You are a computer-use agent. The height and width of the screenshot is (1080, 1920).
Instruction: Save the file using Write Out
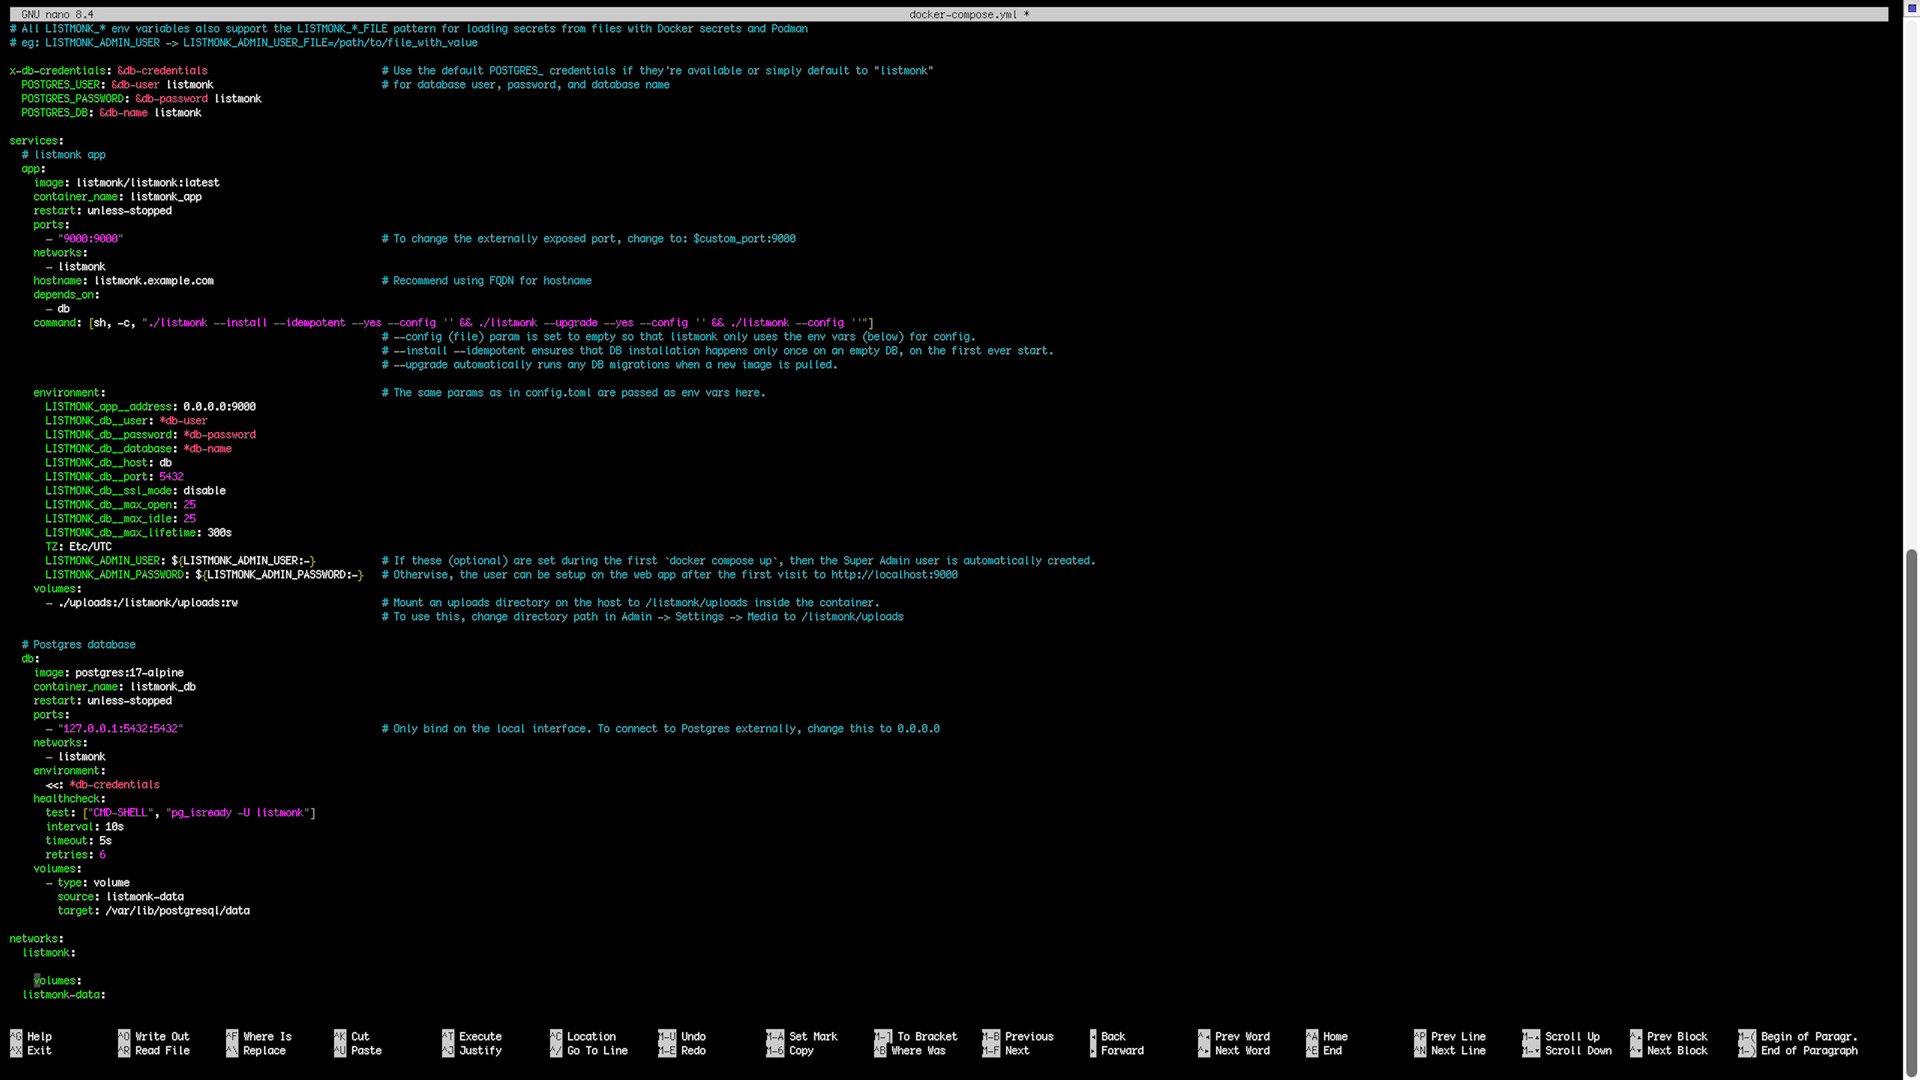click(160, 1037)
